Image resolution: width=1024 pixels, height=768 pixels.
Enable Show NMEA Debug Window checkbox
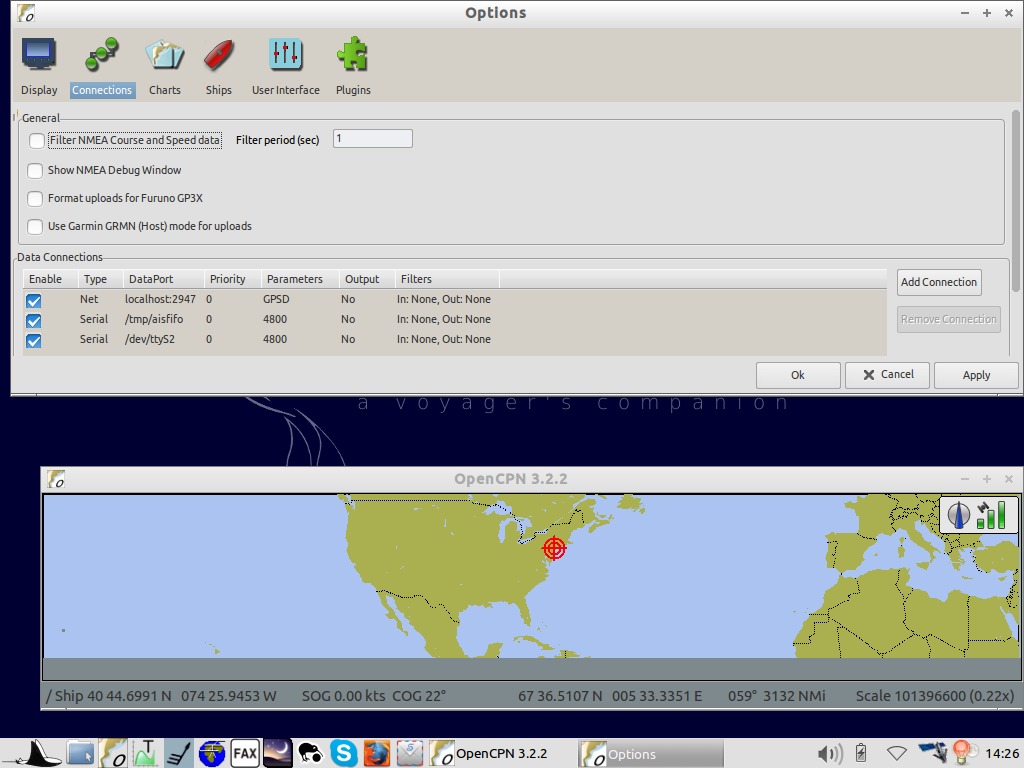(x=35, y=170)
